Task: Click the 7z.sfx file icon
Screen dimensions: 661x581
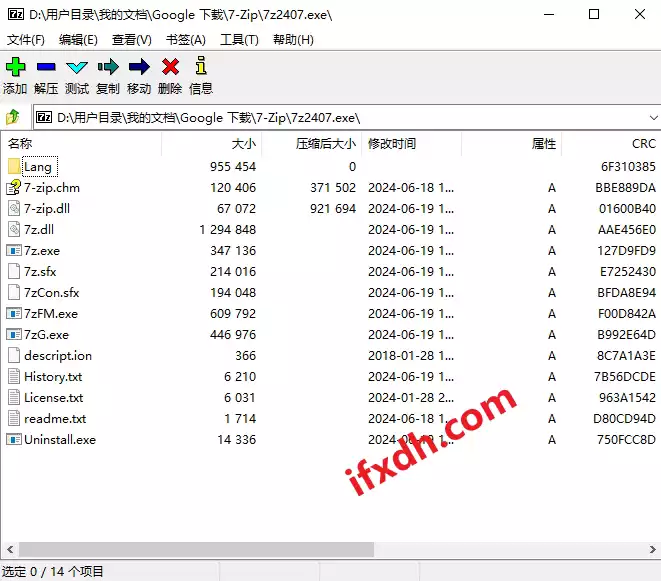Action: point(14,272)
